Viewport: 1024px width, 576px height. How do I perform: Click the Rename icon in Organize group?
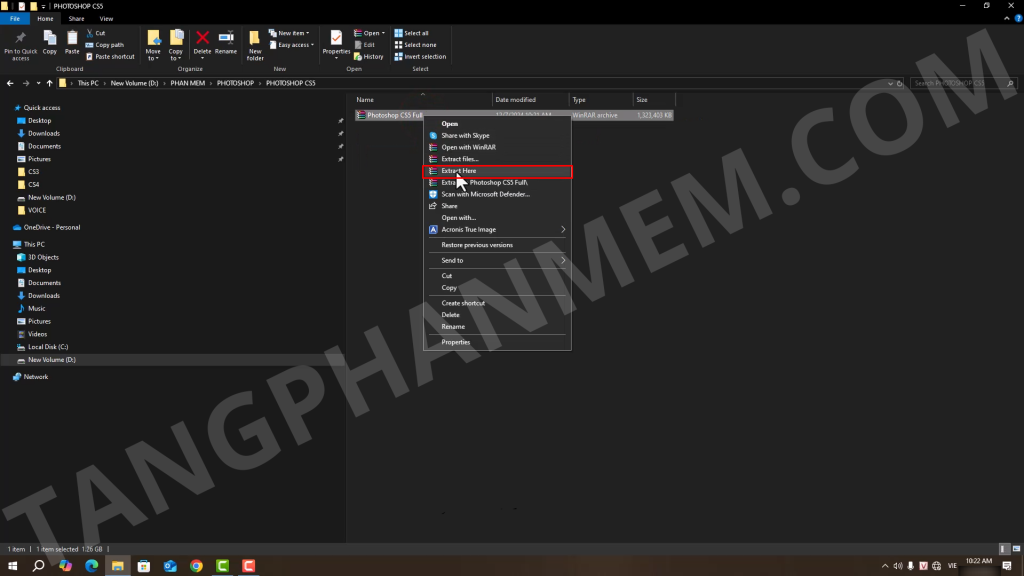(x=226, y=41)
